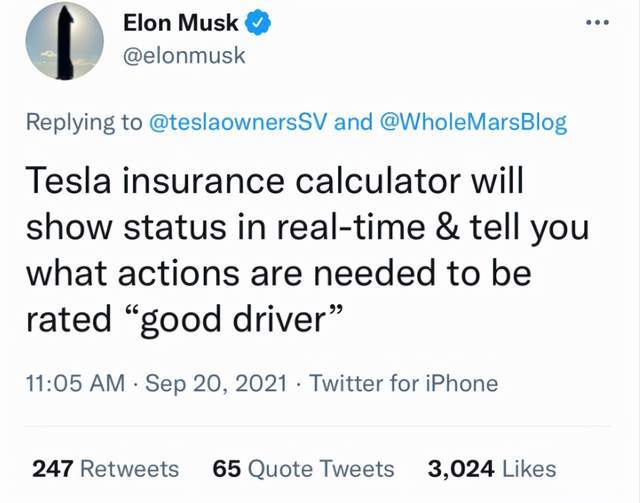This screenshot has height=503, width=640.
Task: Open the Starship rocket profile picture
Action: click(x=64, y=41)
